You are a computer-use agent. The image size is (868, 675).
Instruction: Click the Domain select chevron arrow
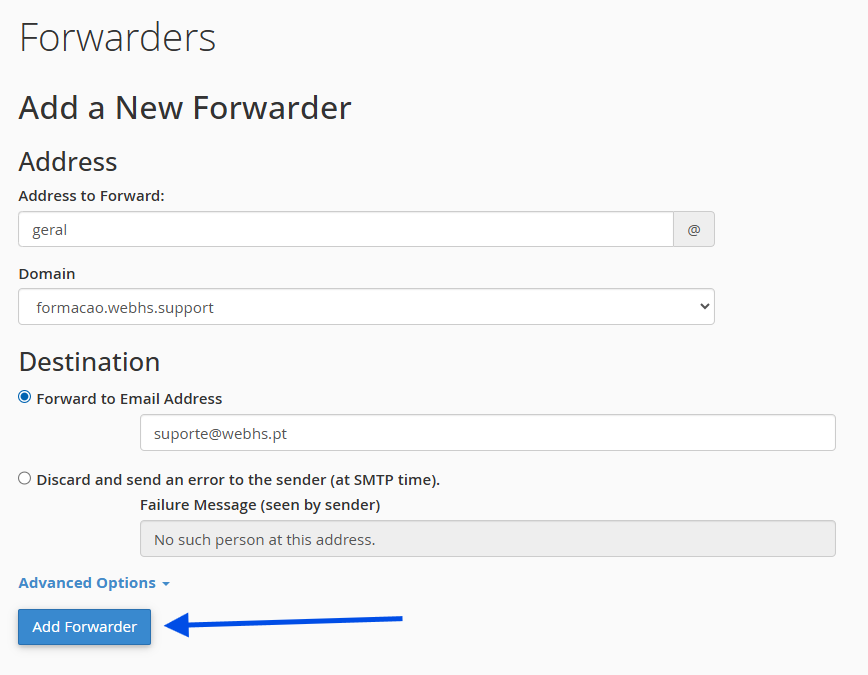[x=704, y=307]
